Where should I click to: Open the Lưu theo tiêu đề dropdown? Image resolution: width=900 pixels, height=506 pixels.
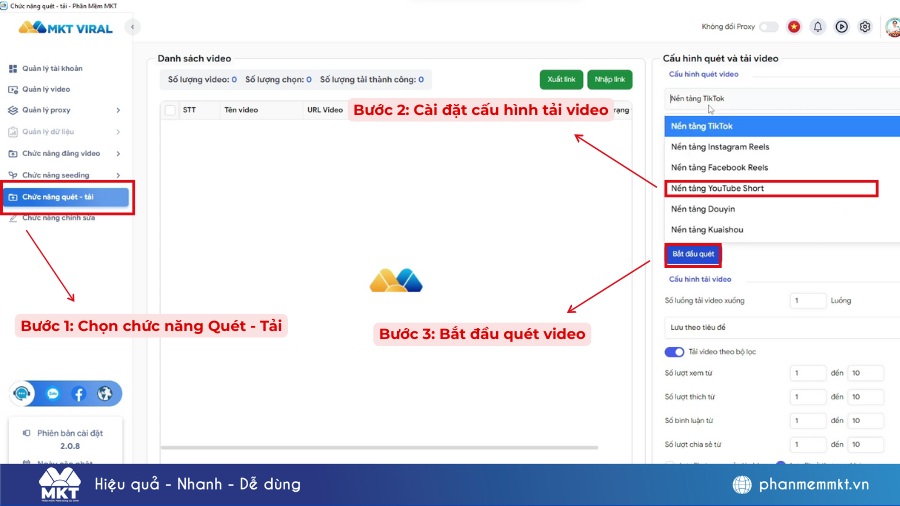click(782, 327)
